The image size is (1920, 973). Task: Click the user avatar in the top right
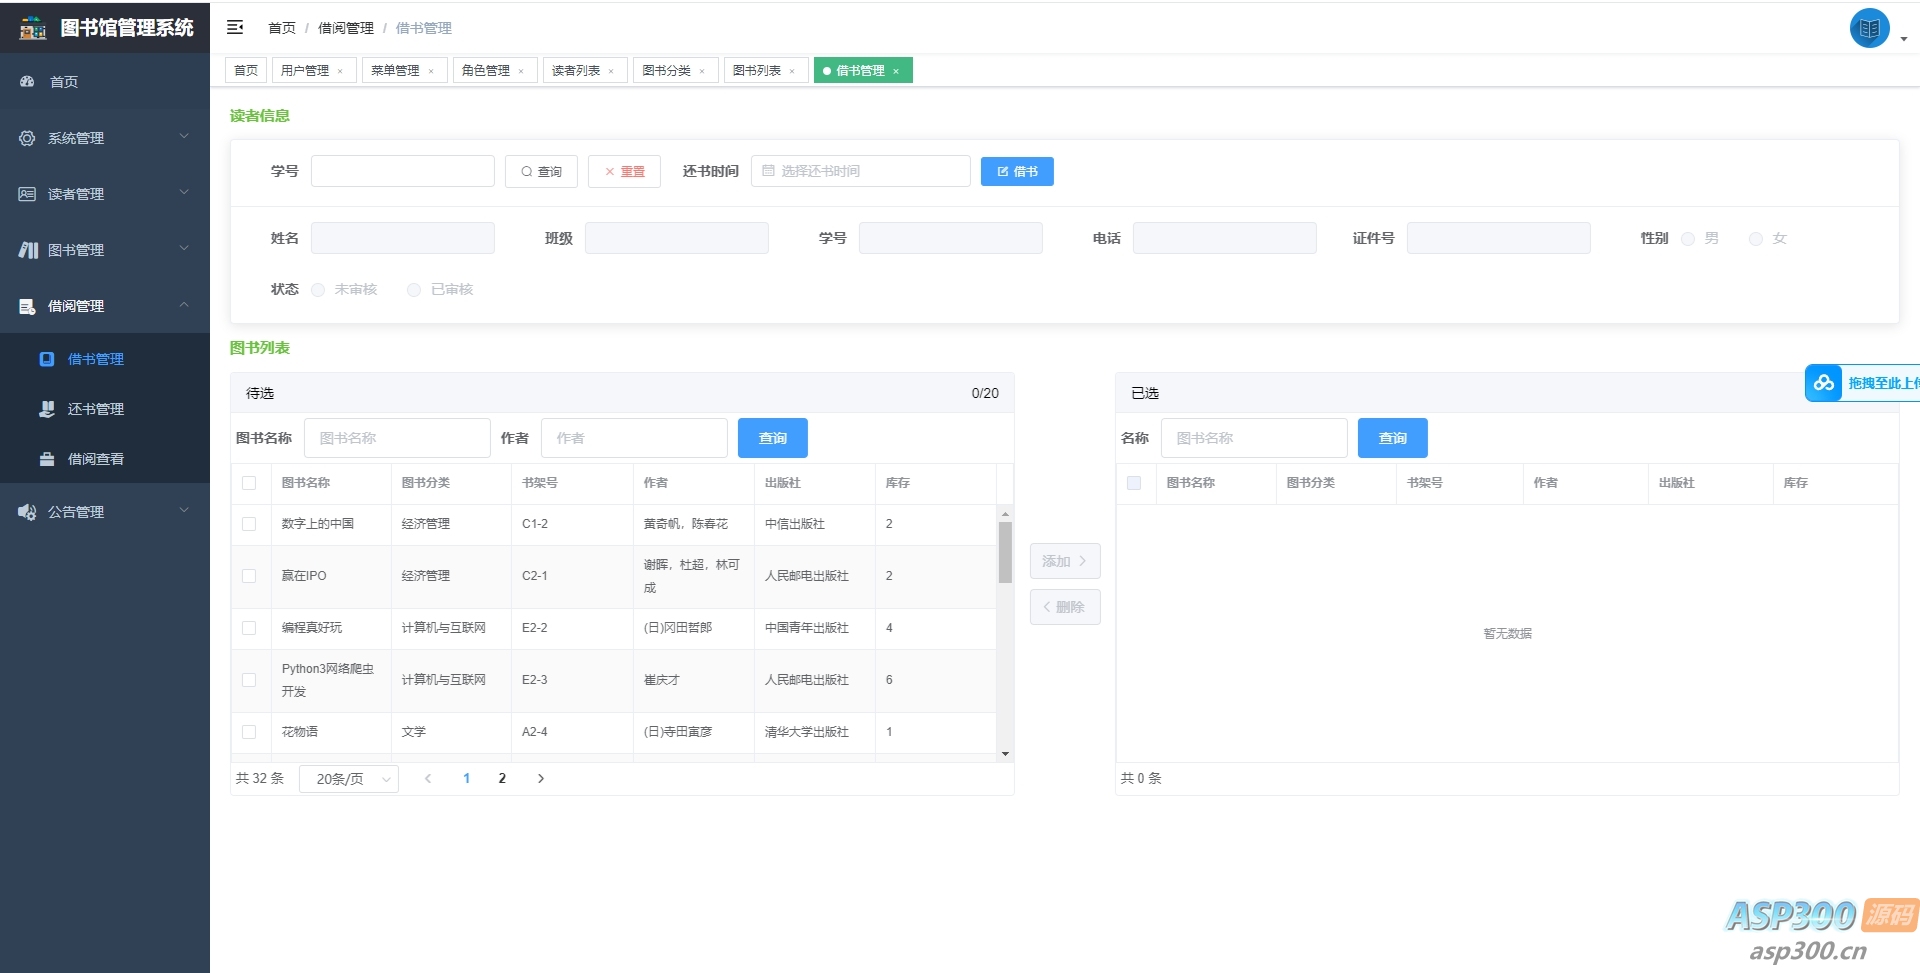click(1869, 28)
